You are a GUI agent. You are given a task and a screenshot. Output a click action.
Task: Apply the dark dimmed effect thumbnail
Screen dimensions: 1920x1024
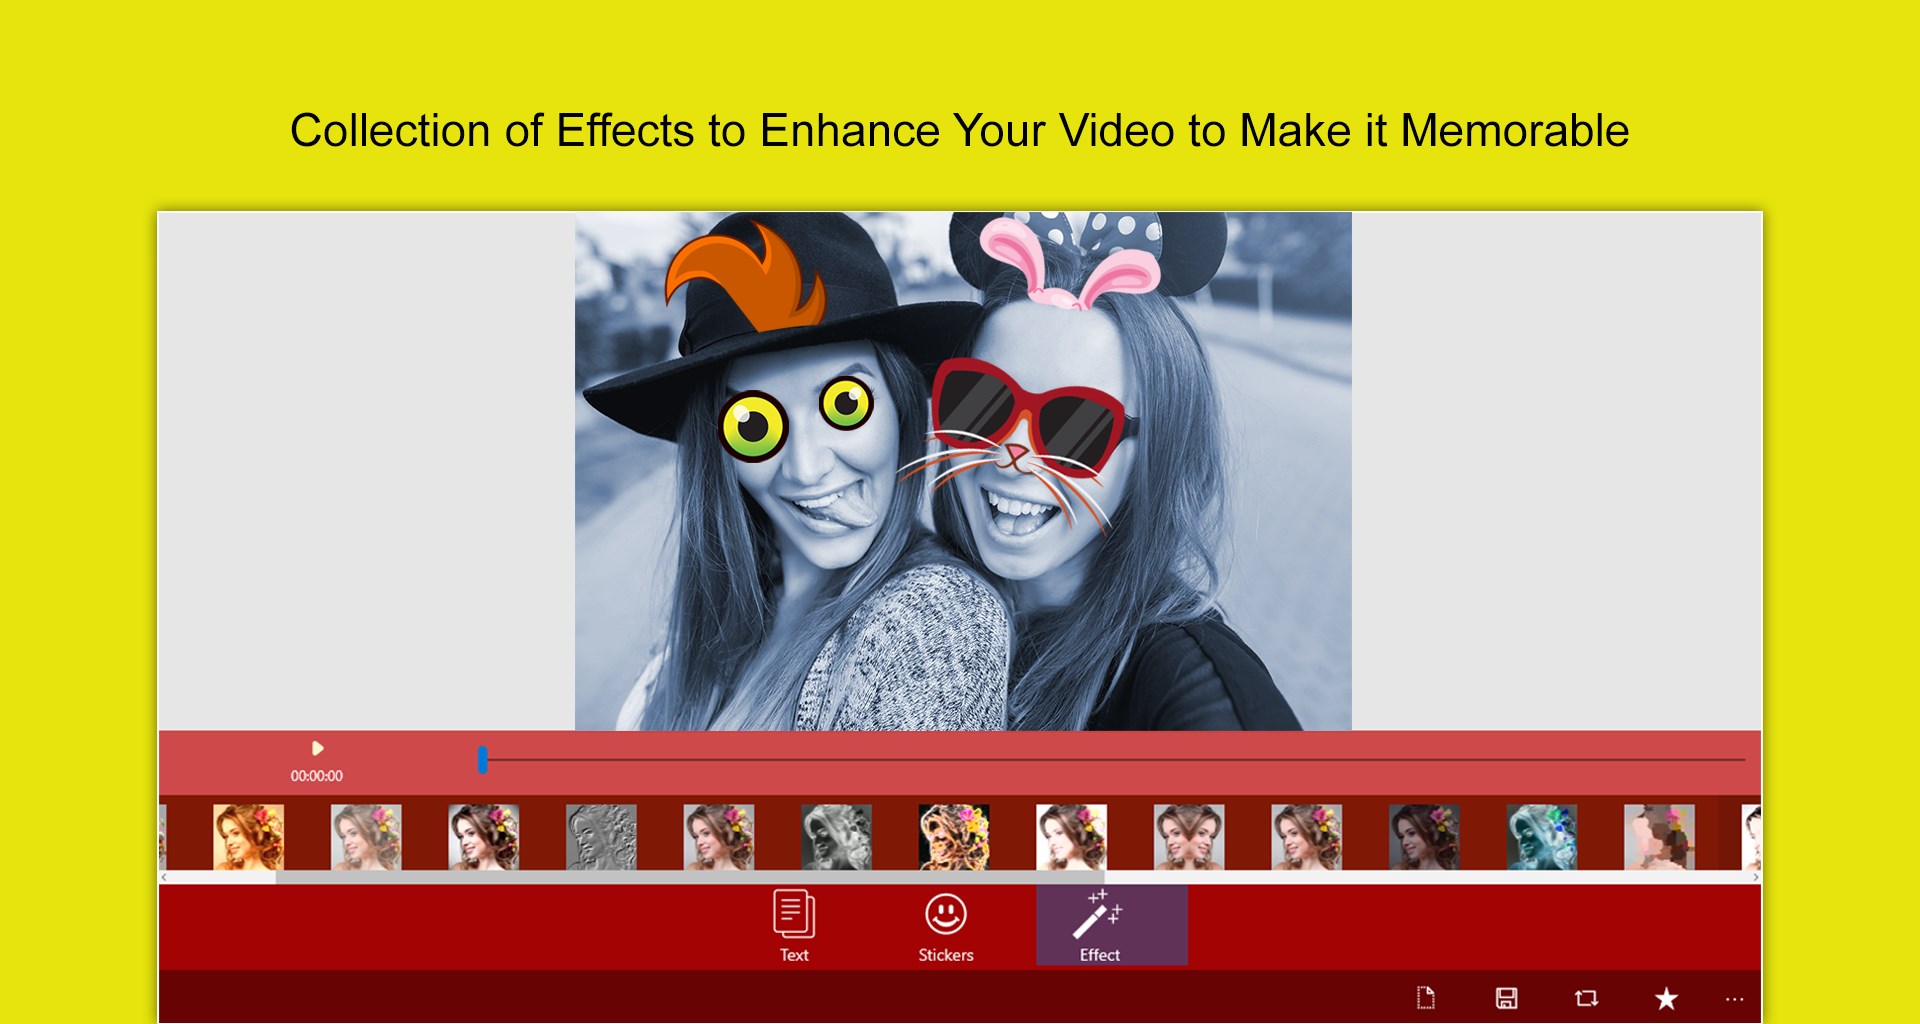[x=1424, y=837]
